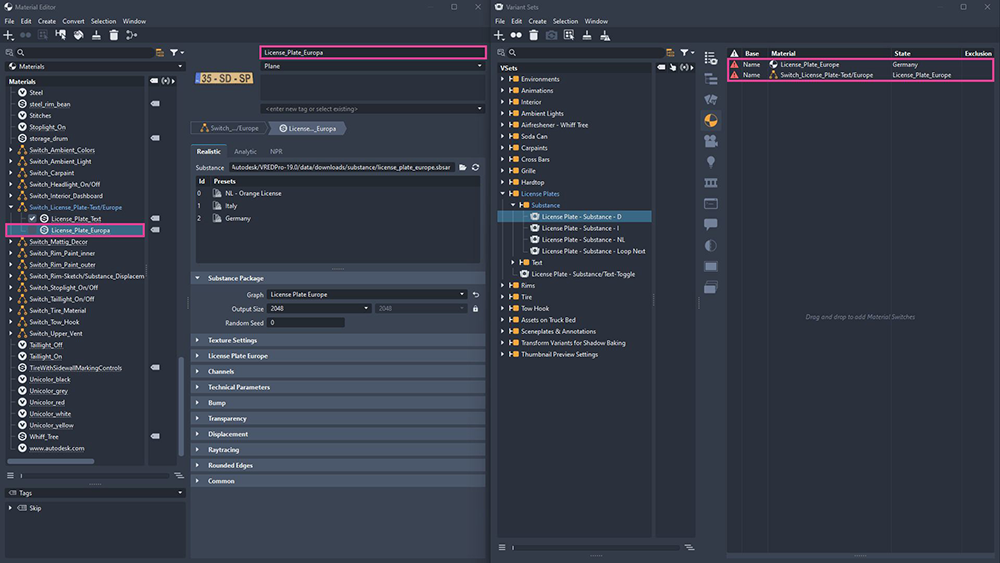Screen dimensions: 1000x563
Task: Toggle tag marker next to steel_rim_bean
Action: click(155, 103)
